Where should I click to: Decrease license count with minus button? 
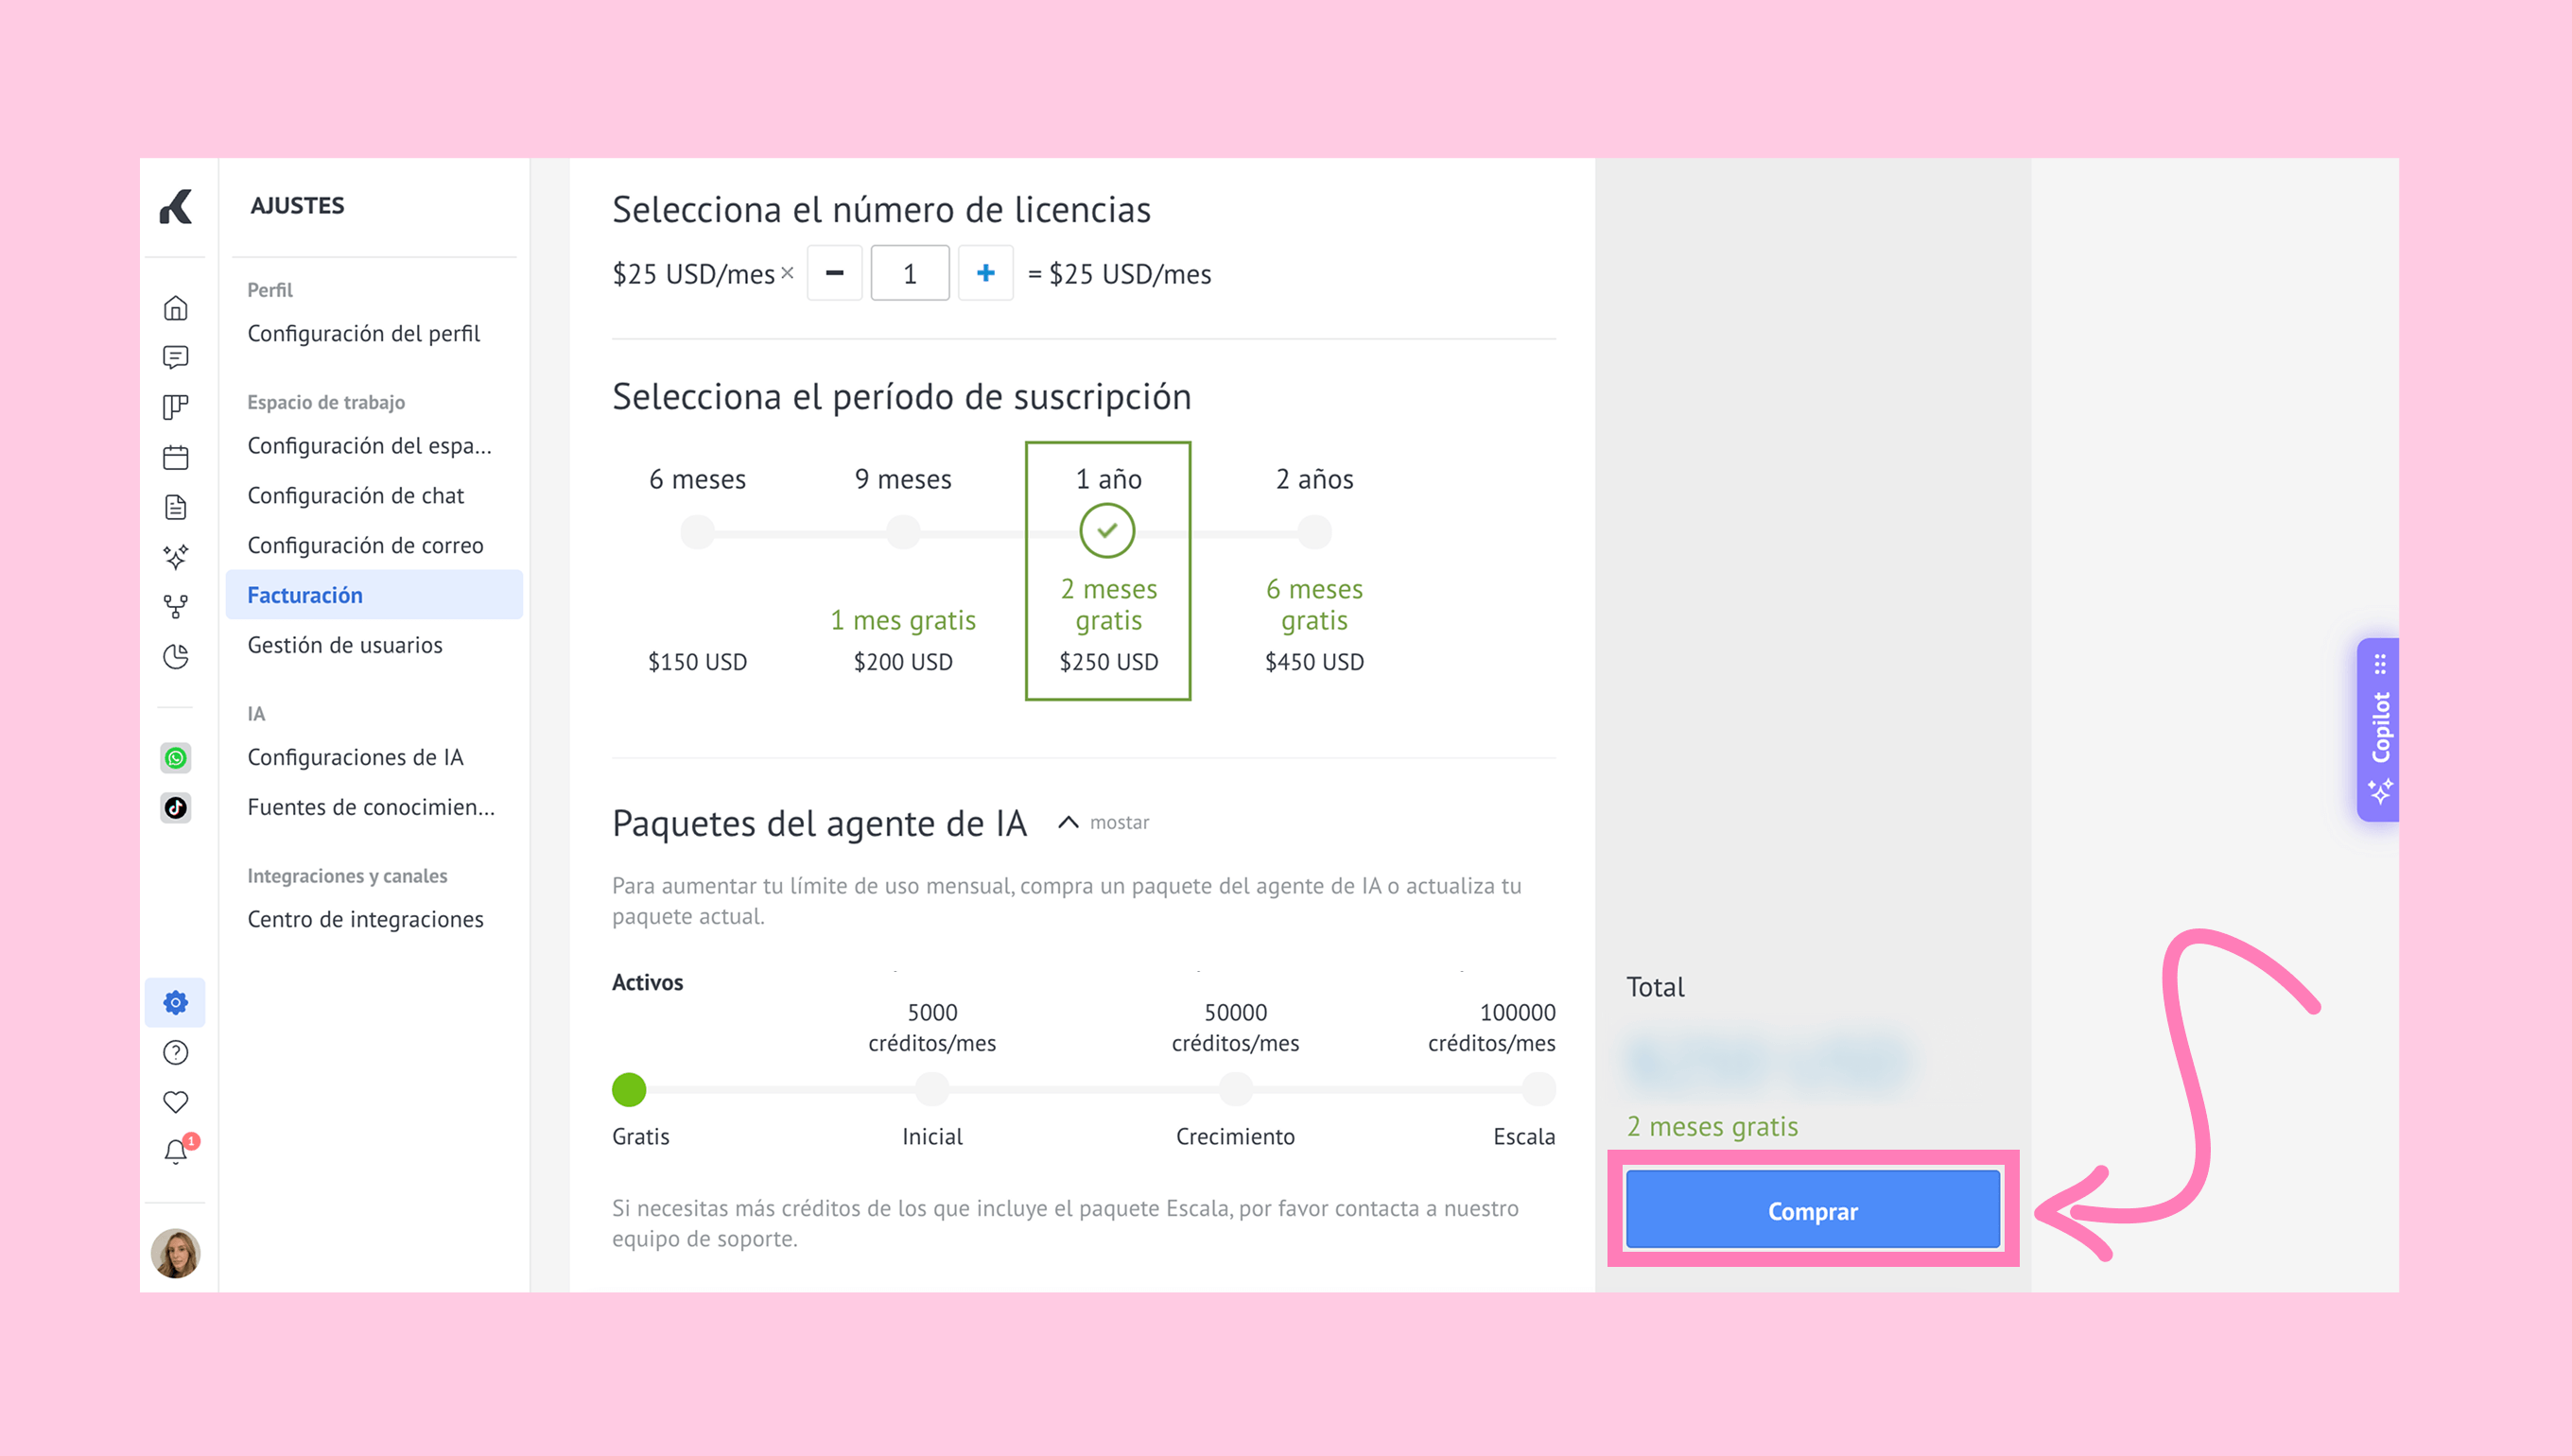click(835, 273)
